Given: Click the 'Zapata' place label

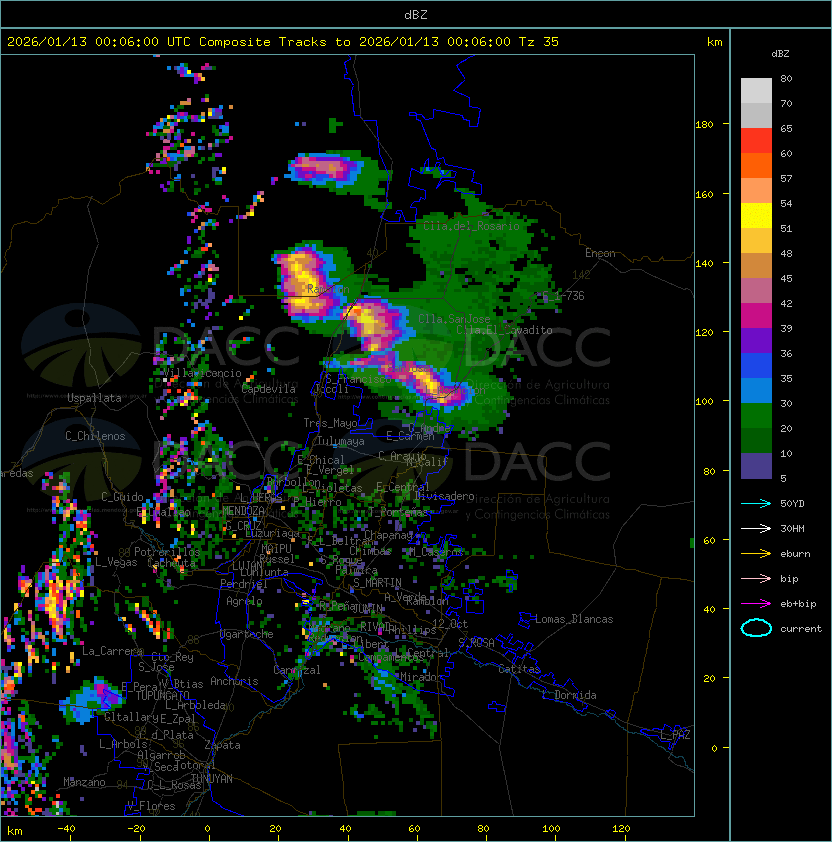Looking at the screenshot, I should [222, 745].
